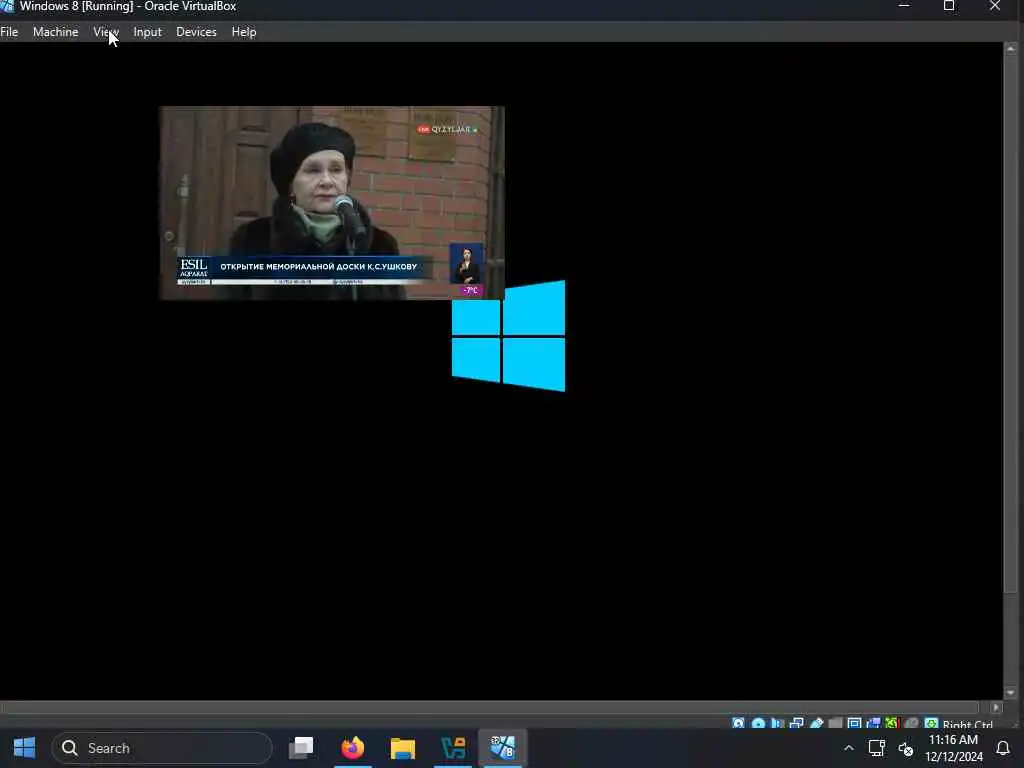1024x768 pixels.
Task: Click the news video thumbnail in the VM
Action: tap(332, 202)
